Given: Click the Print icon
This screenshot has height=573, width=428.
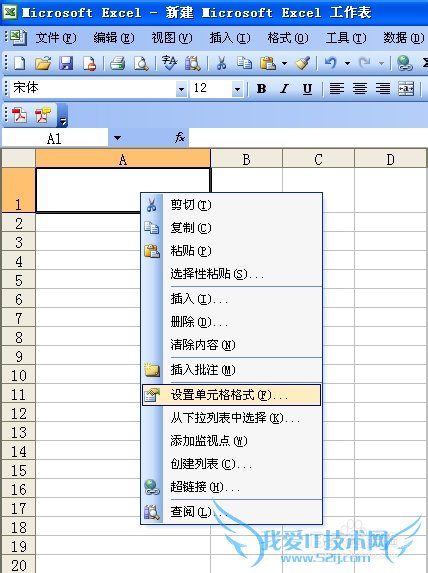Looking at the screenshot, I should click(x=118, y=63).
